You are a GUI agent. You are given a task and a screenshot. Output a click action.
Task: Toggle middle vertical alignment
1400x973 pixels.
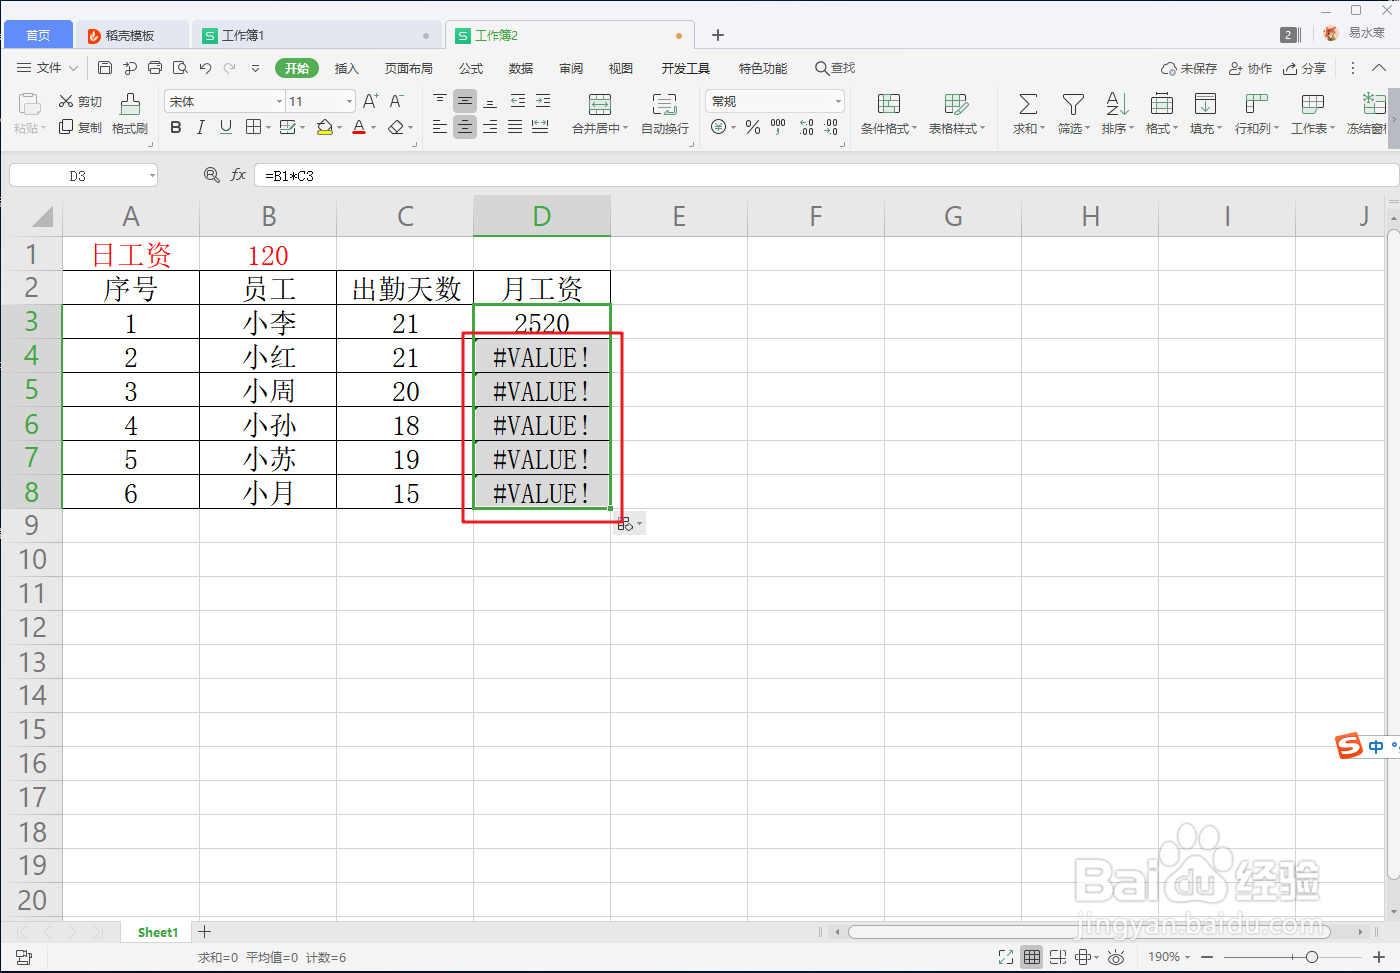pyautogui.click(x=465, y=100)
